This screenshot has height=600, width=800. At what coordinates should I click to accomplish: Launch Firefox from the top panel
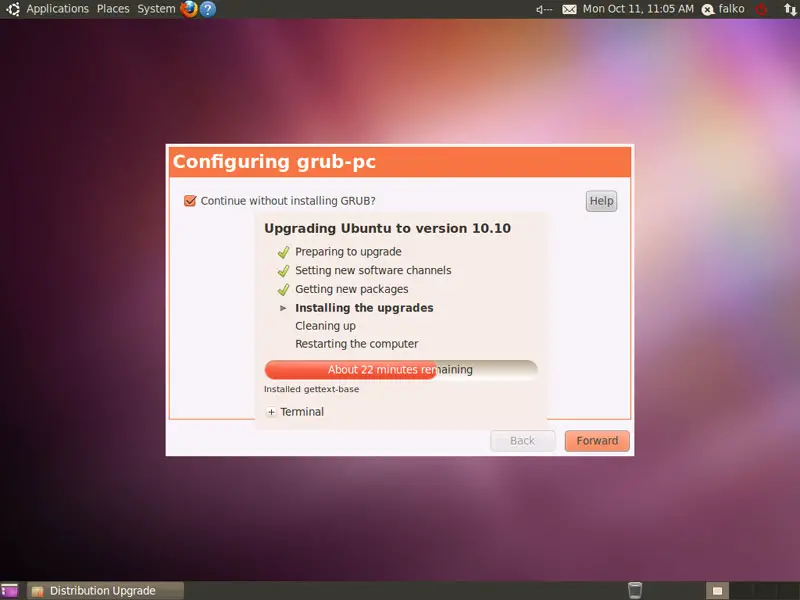(x=189, y=9)
